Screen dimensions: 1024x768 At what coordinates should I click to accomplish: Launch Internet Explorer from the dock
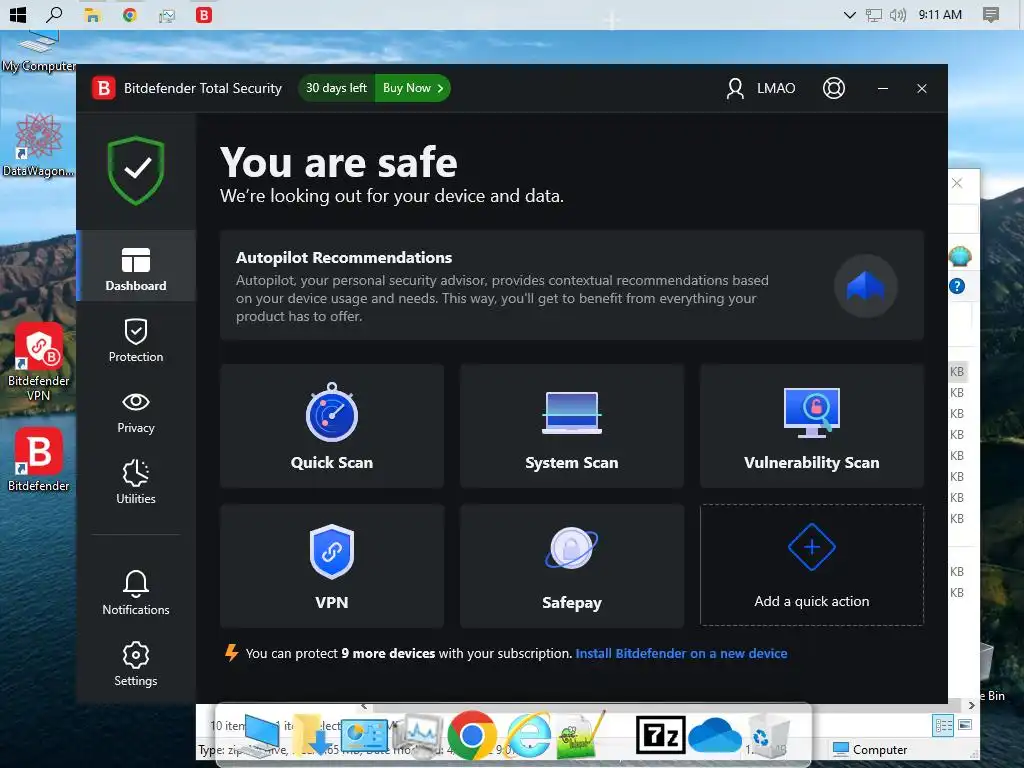coord(528,736)
